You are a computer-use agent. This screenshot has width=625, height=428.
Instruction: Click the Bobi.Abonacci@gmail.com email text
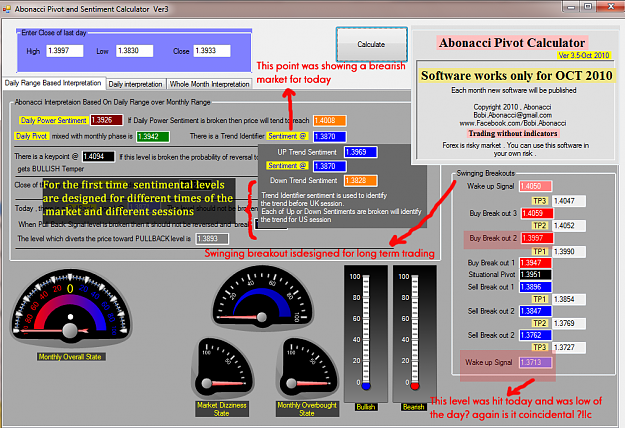513,115
